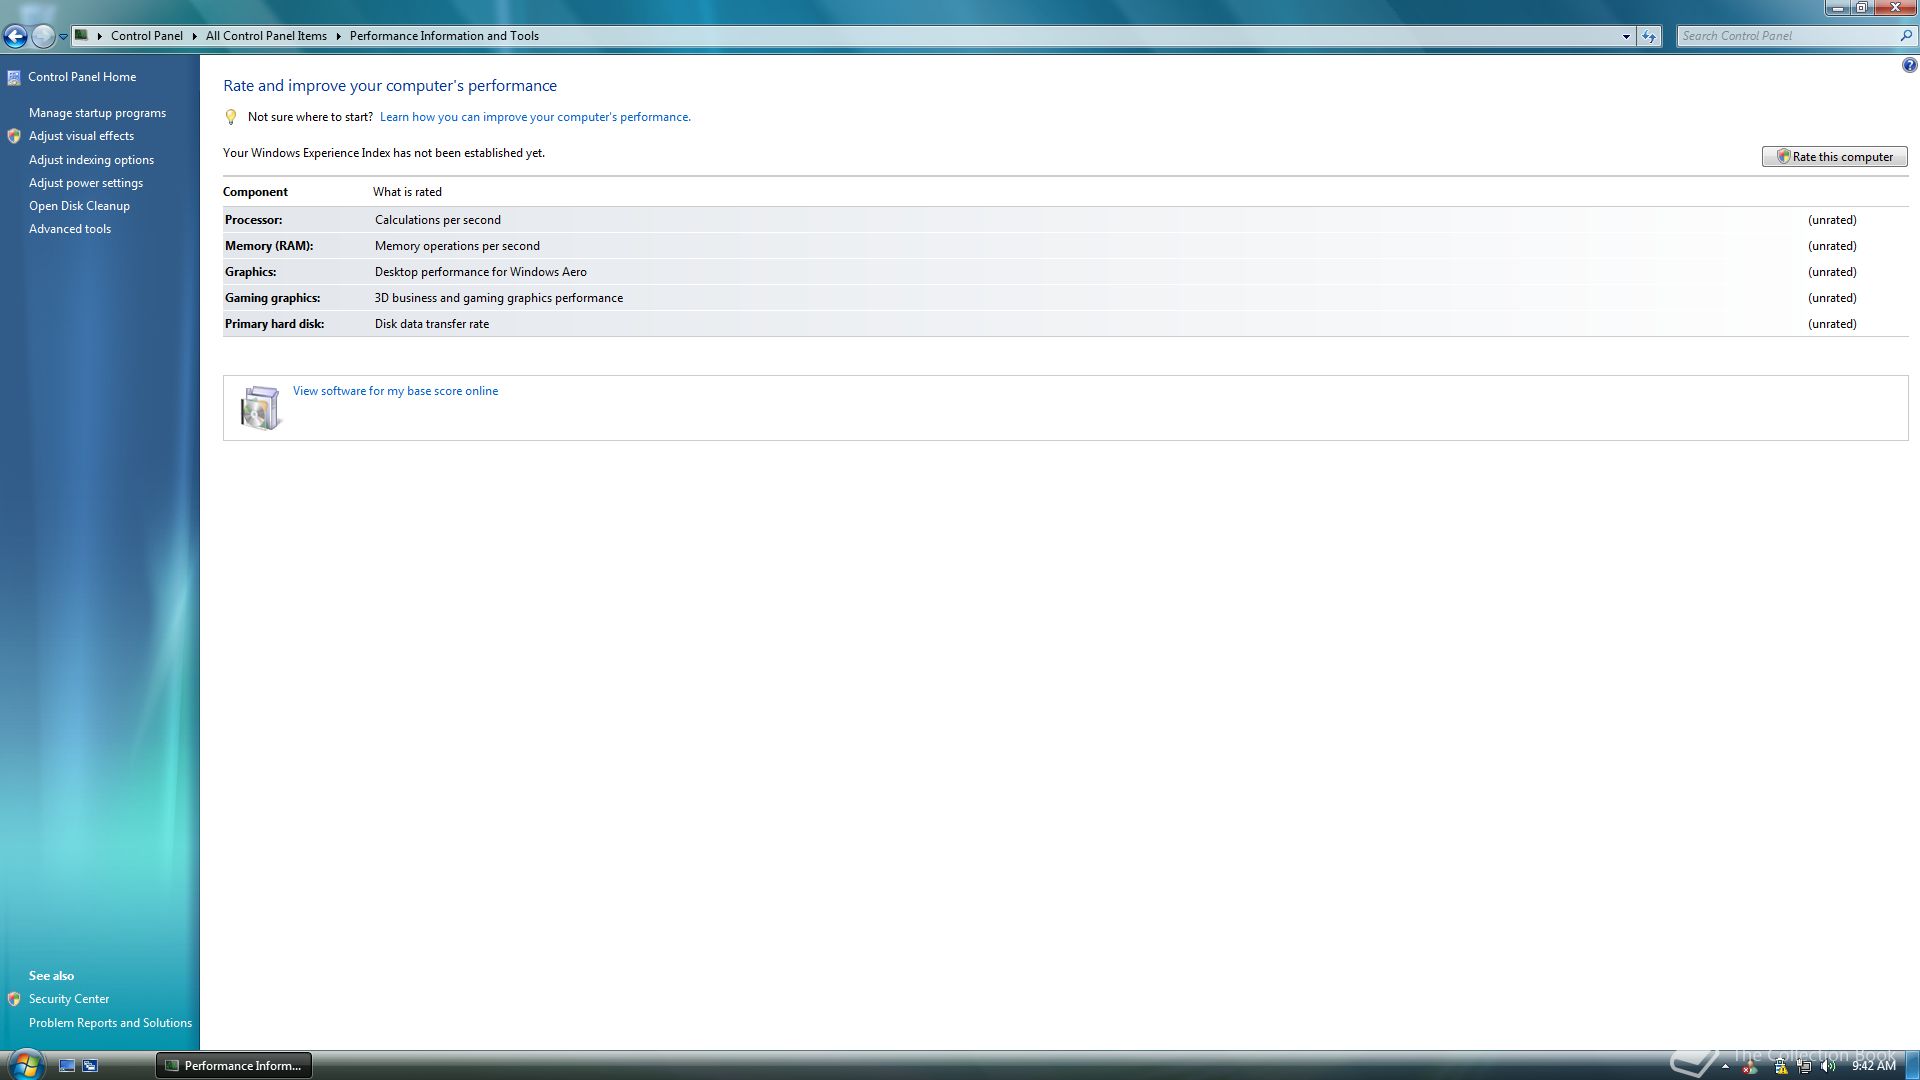Image resolution: width=1920 pixels, height=1080 pixels.
Task: Click the What is rated column header
Action: coord(407,192)
